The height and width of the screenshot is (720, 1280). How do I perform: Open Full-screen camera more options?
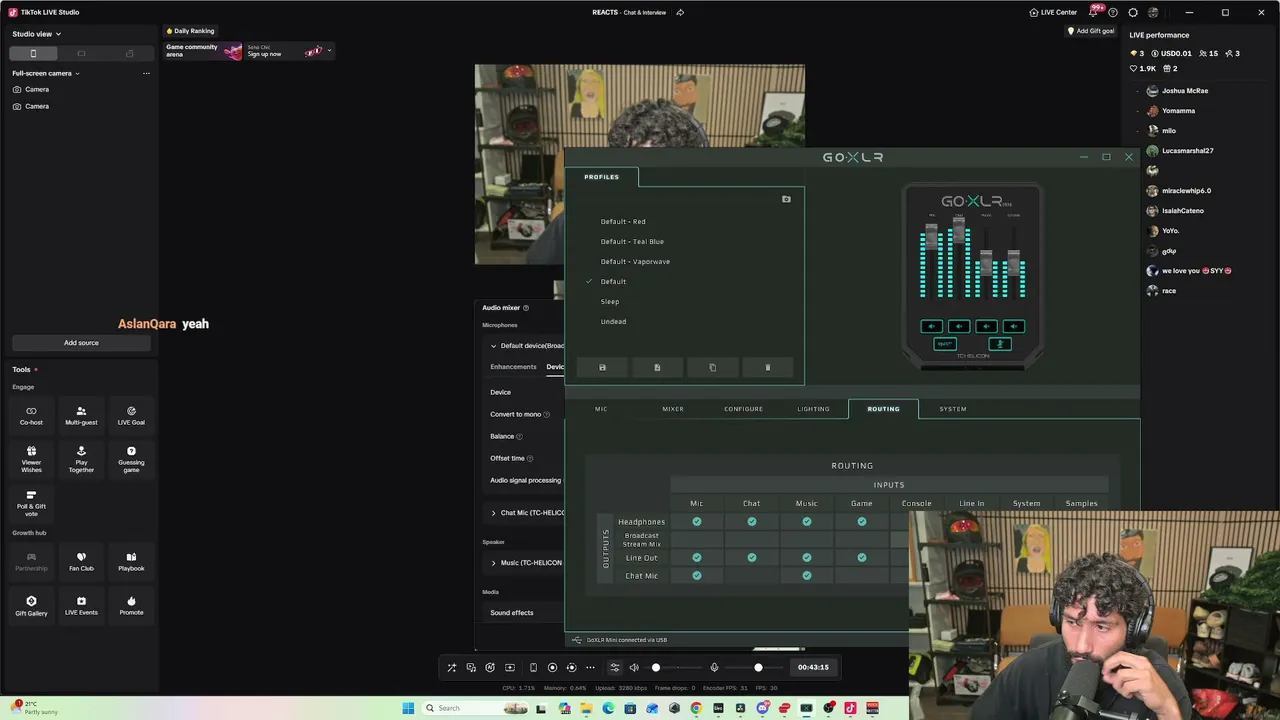point(146,73)
